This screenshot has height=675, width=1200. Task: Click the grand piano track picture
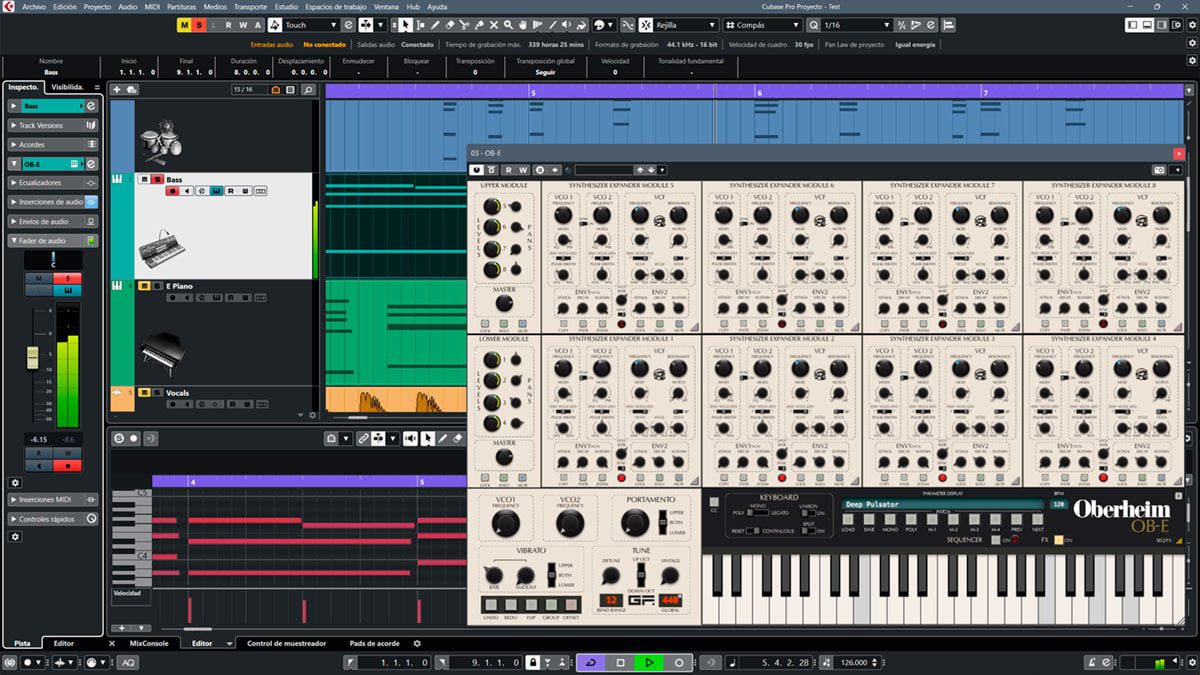click(160, 354)
